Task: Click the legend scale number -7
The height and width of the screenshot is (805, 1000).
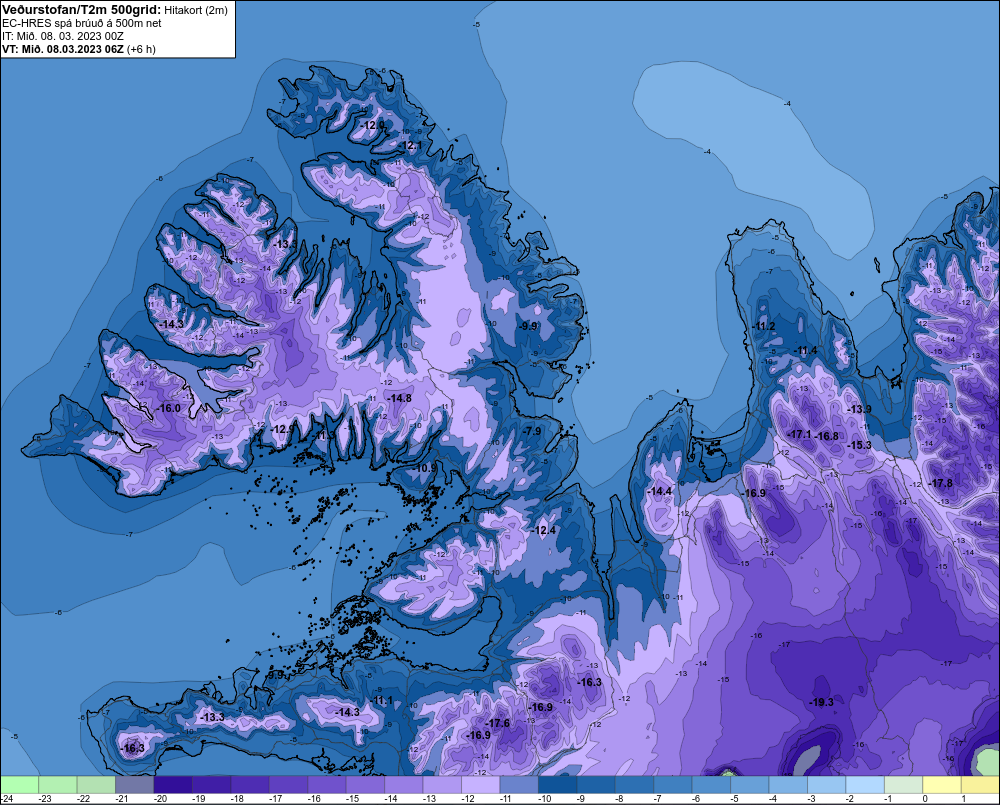Action: pyautogui.click(x=658, y=799)
